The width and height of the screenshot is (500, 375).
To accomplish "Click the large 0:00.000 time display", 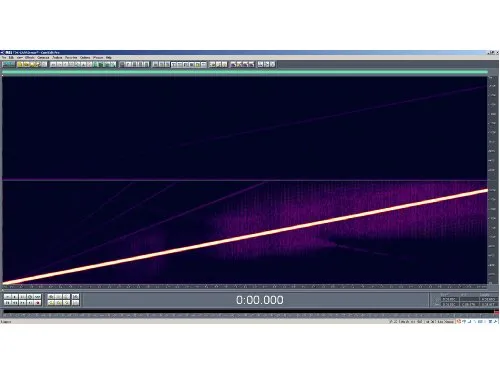I will pyautogui.click(x=260, y=300).
